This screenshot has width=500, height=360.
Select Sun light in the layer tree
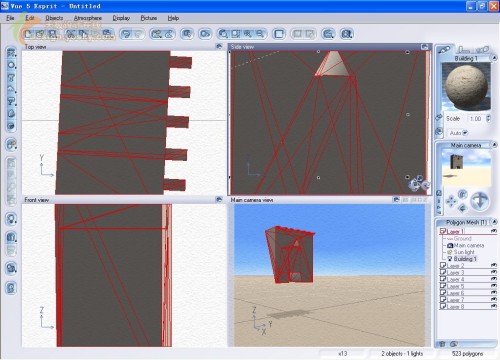click(x=464, y=252)
